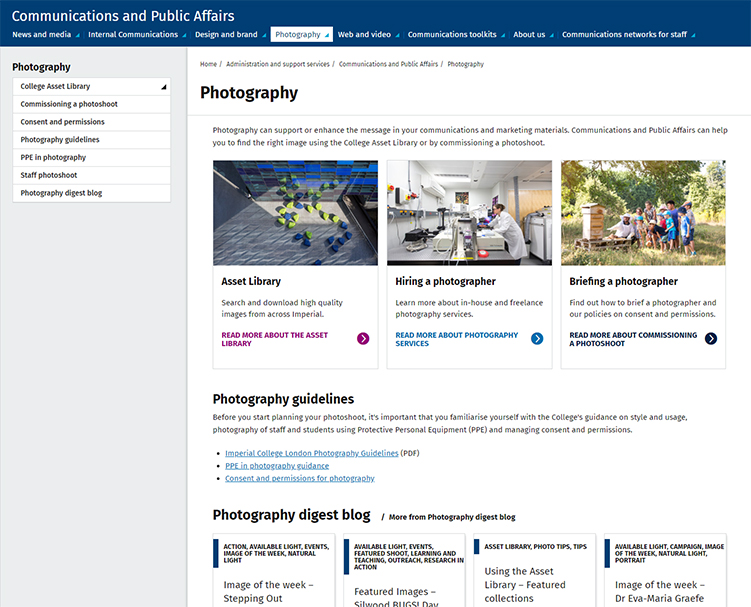Expand the Internal Communications menu arrow
The width and height of the screenshot is (751, 607).
[x=185, y=35]
